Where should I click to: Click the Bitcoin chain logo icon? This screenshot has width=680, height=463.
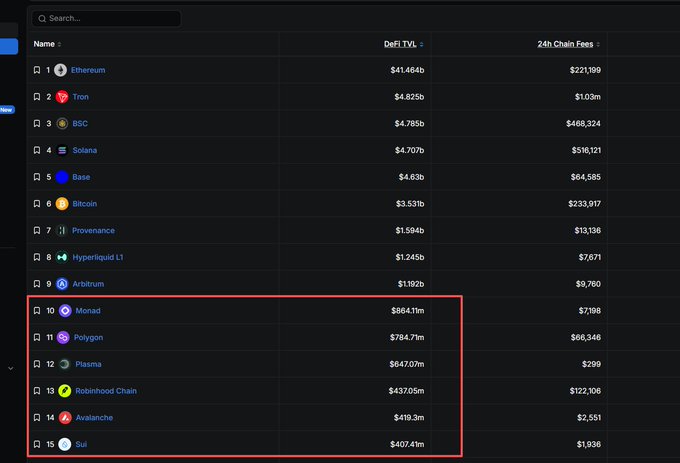point(62,204)
